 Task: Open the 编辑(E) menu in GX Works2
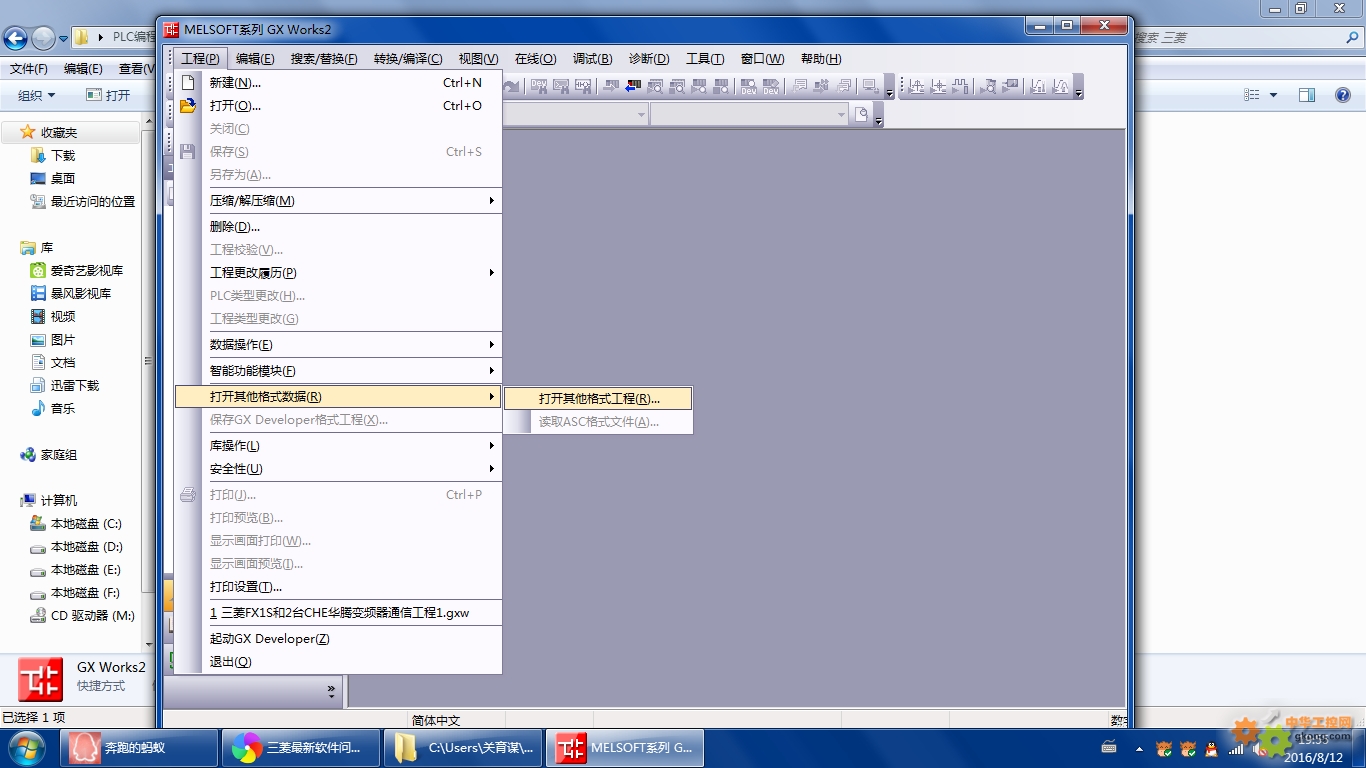pos(255,59)
